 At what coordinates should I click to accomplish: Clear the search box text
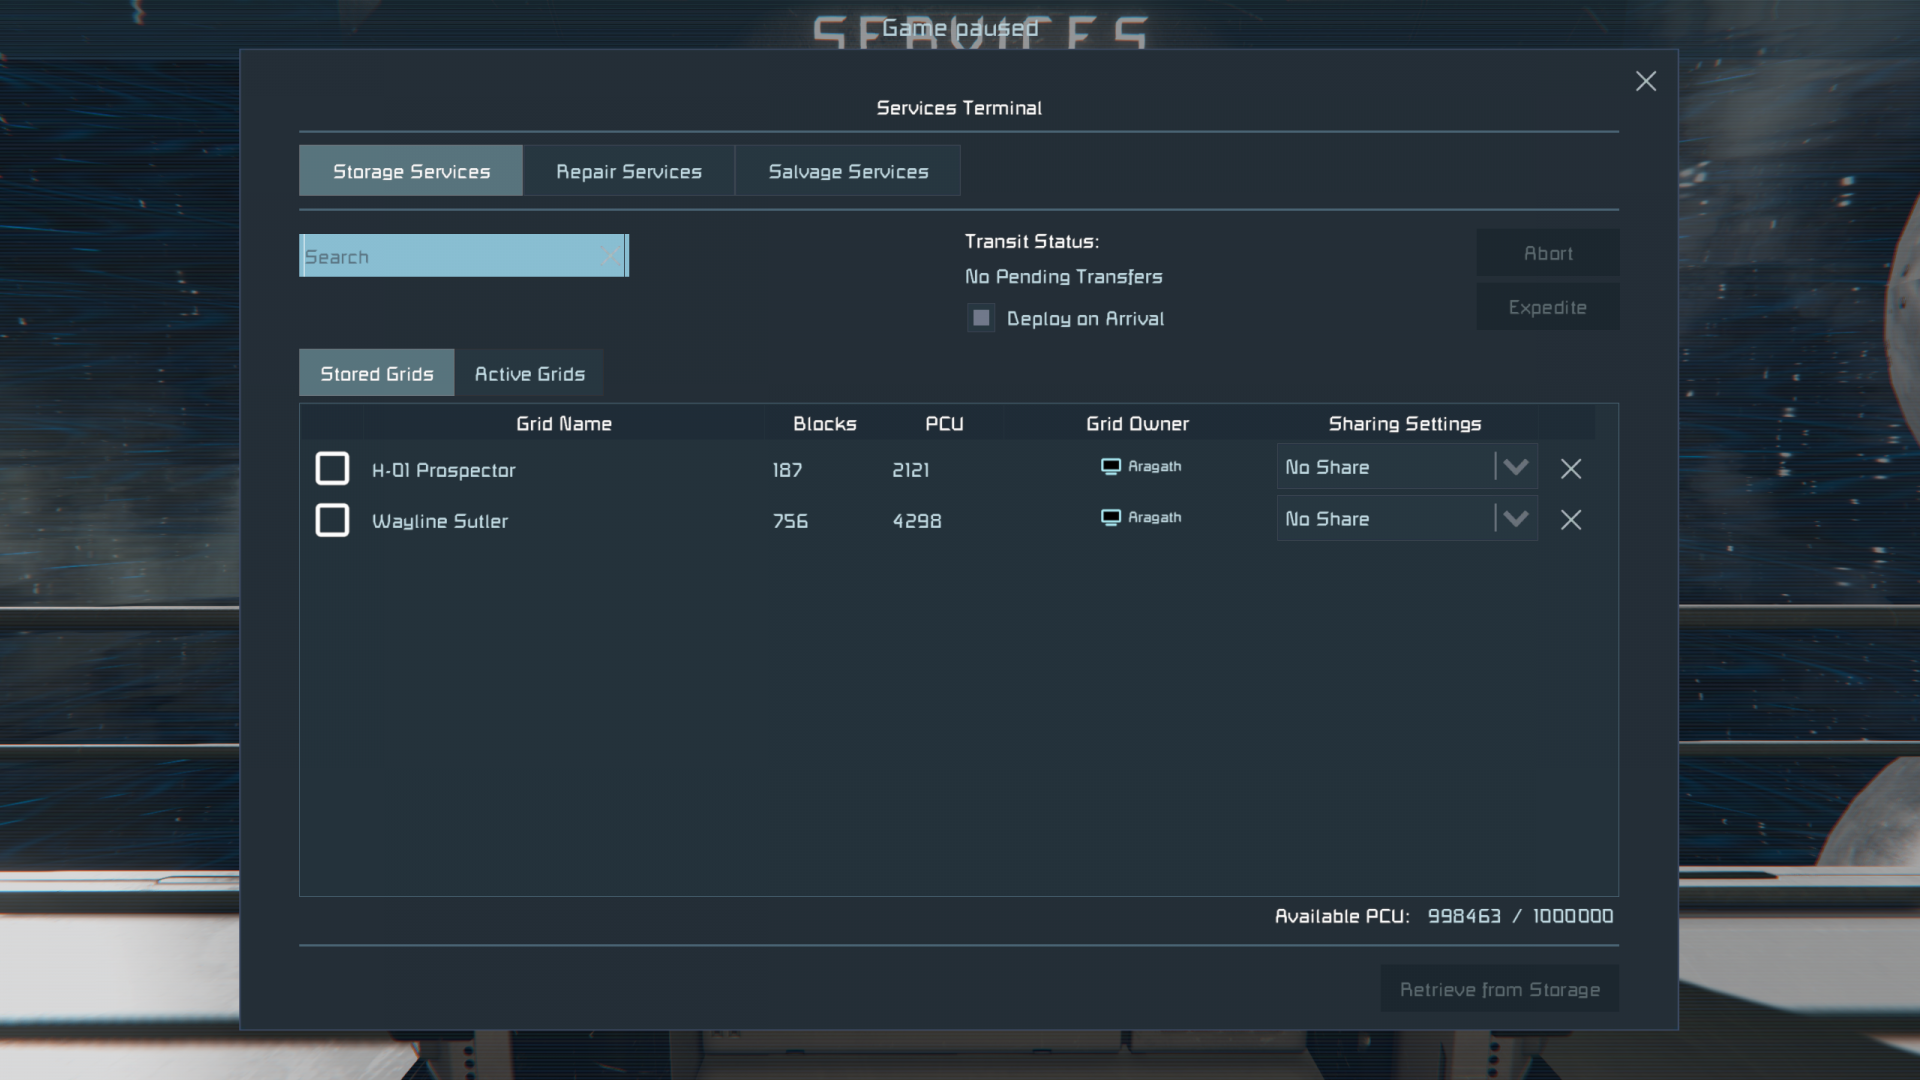(609, 256)
